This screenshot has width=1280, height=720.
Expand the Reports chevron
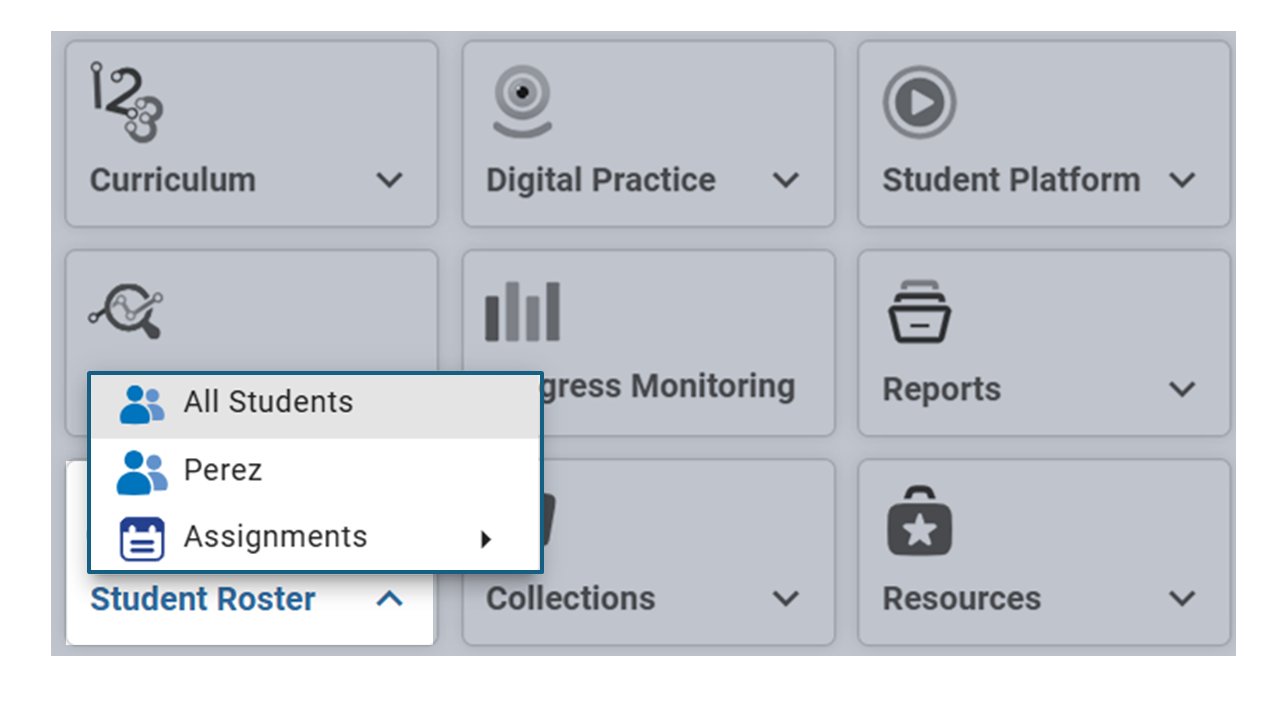point(1182,390)
